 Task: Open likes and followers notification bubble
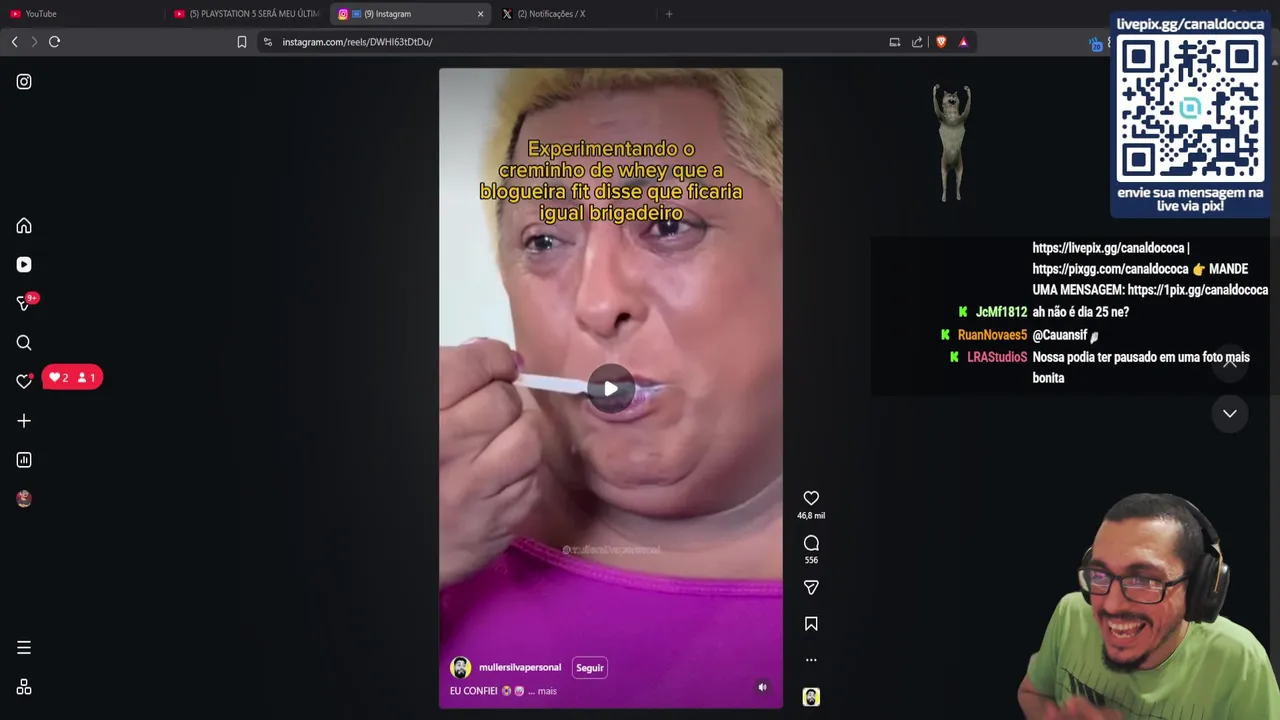tap(72, 377)
